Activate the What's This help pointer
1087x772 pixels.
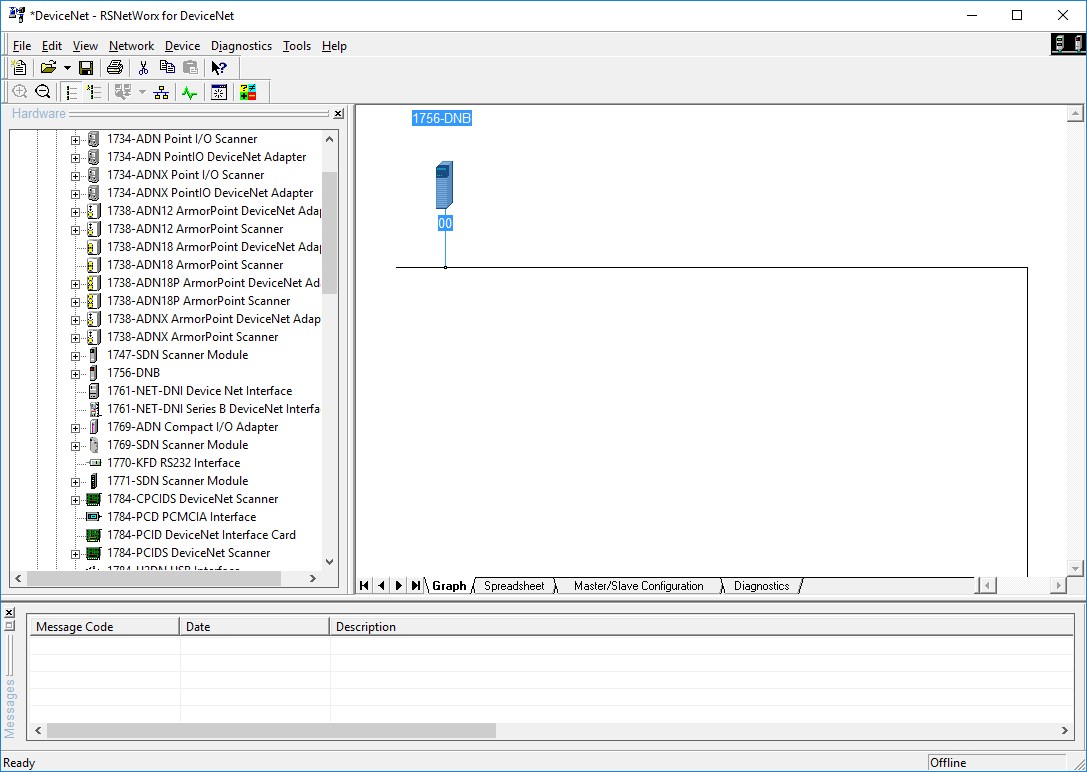coord(219,67)
